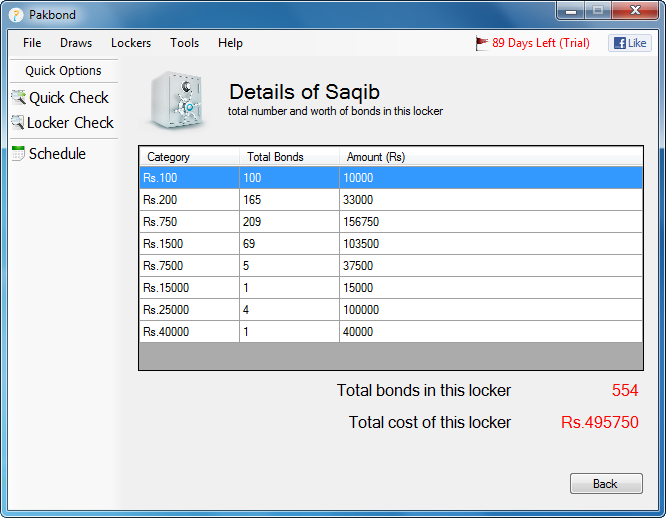Select the Rs.1500 category cell
Screen dimensions: 666x518
click(189, 244)
